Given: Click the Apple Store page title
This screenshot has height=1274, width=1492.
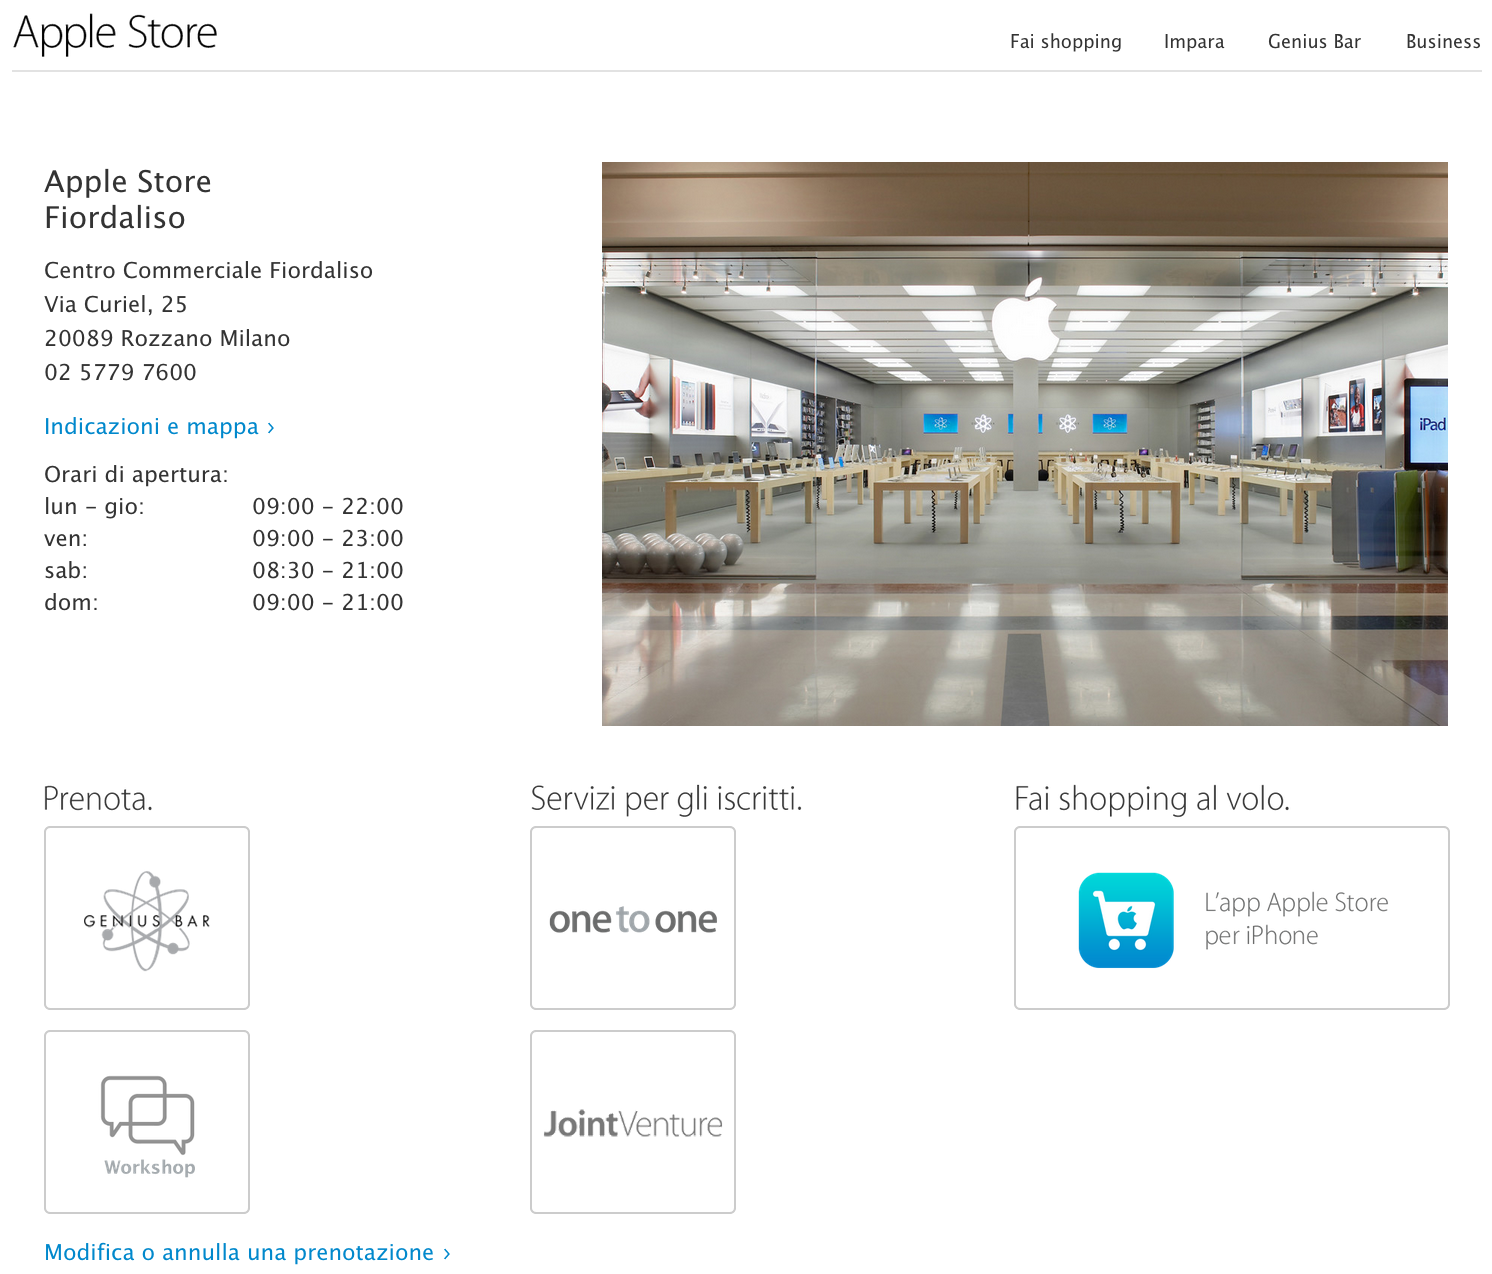Looking at the screenshot, I should [115, 33].
